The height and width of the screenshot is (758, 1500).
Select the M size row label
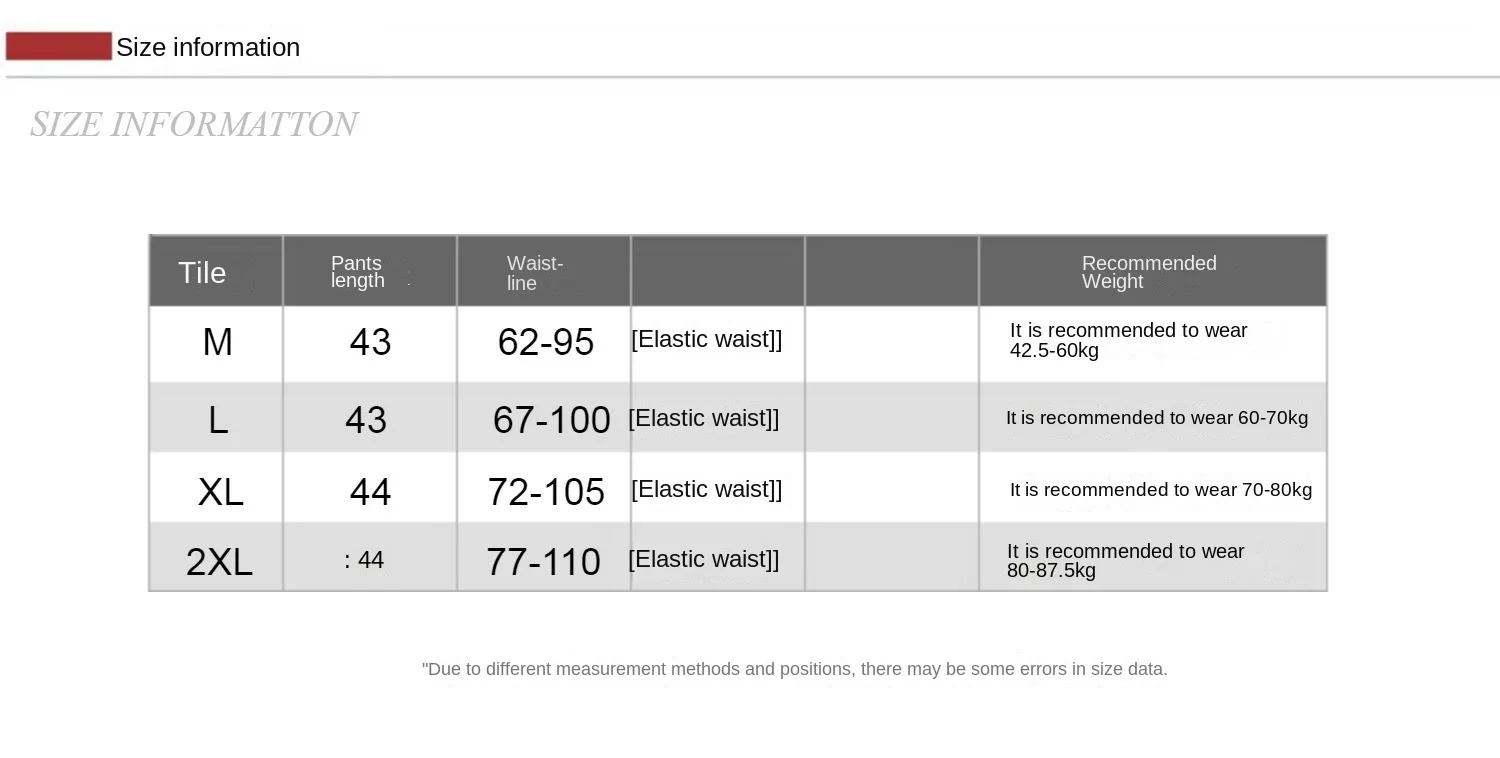[217, 342]
